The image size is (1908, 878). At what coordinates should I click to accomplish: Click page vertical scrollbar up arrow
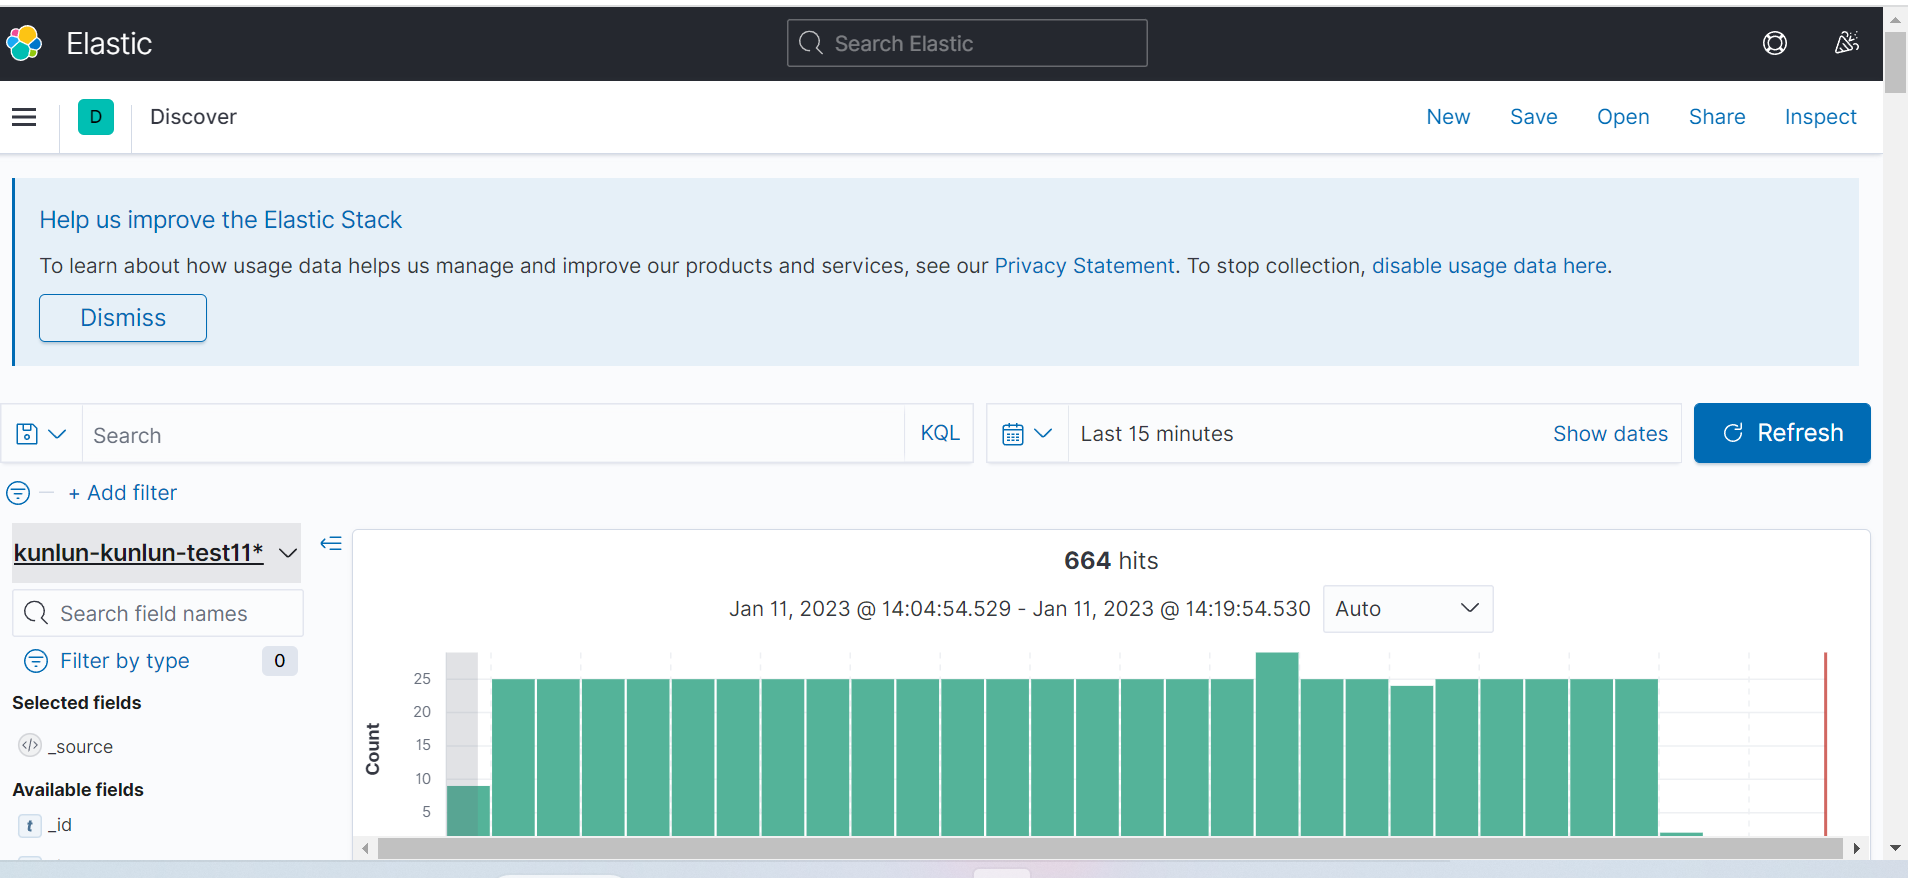point(1895,19)
